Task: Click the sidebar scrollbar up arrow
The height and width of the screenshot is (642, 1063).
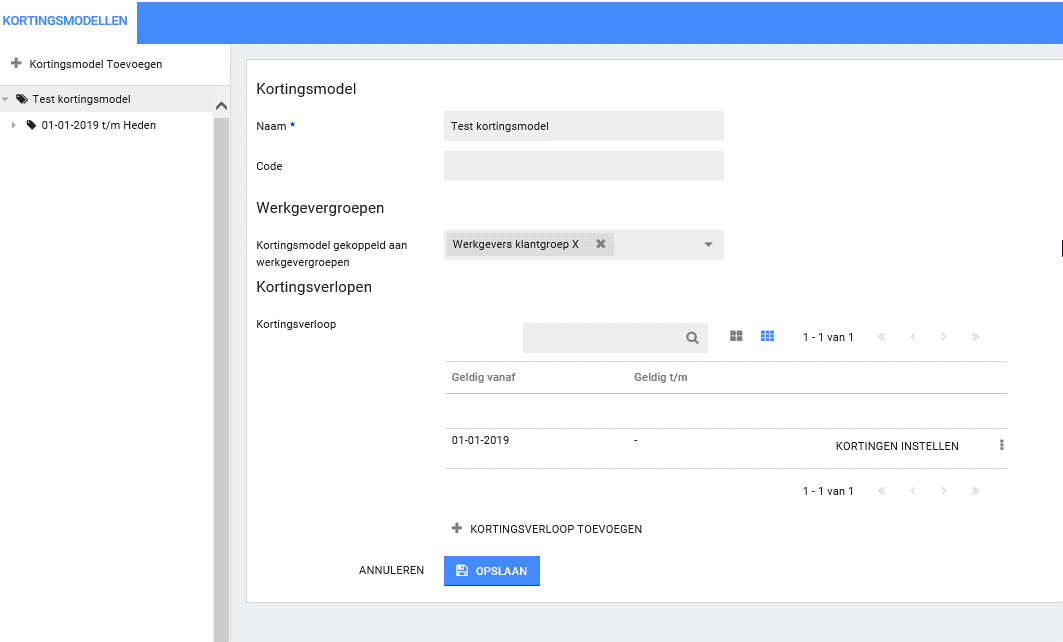Action: pos(222,106)
